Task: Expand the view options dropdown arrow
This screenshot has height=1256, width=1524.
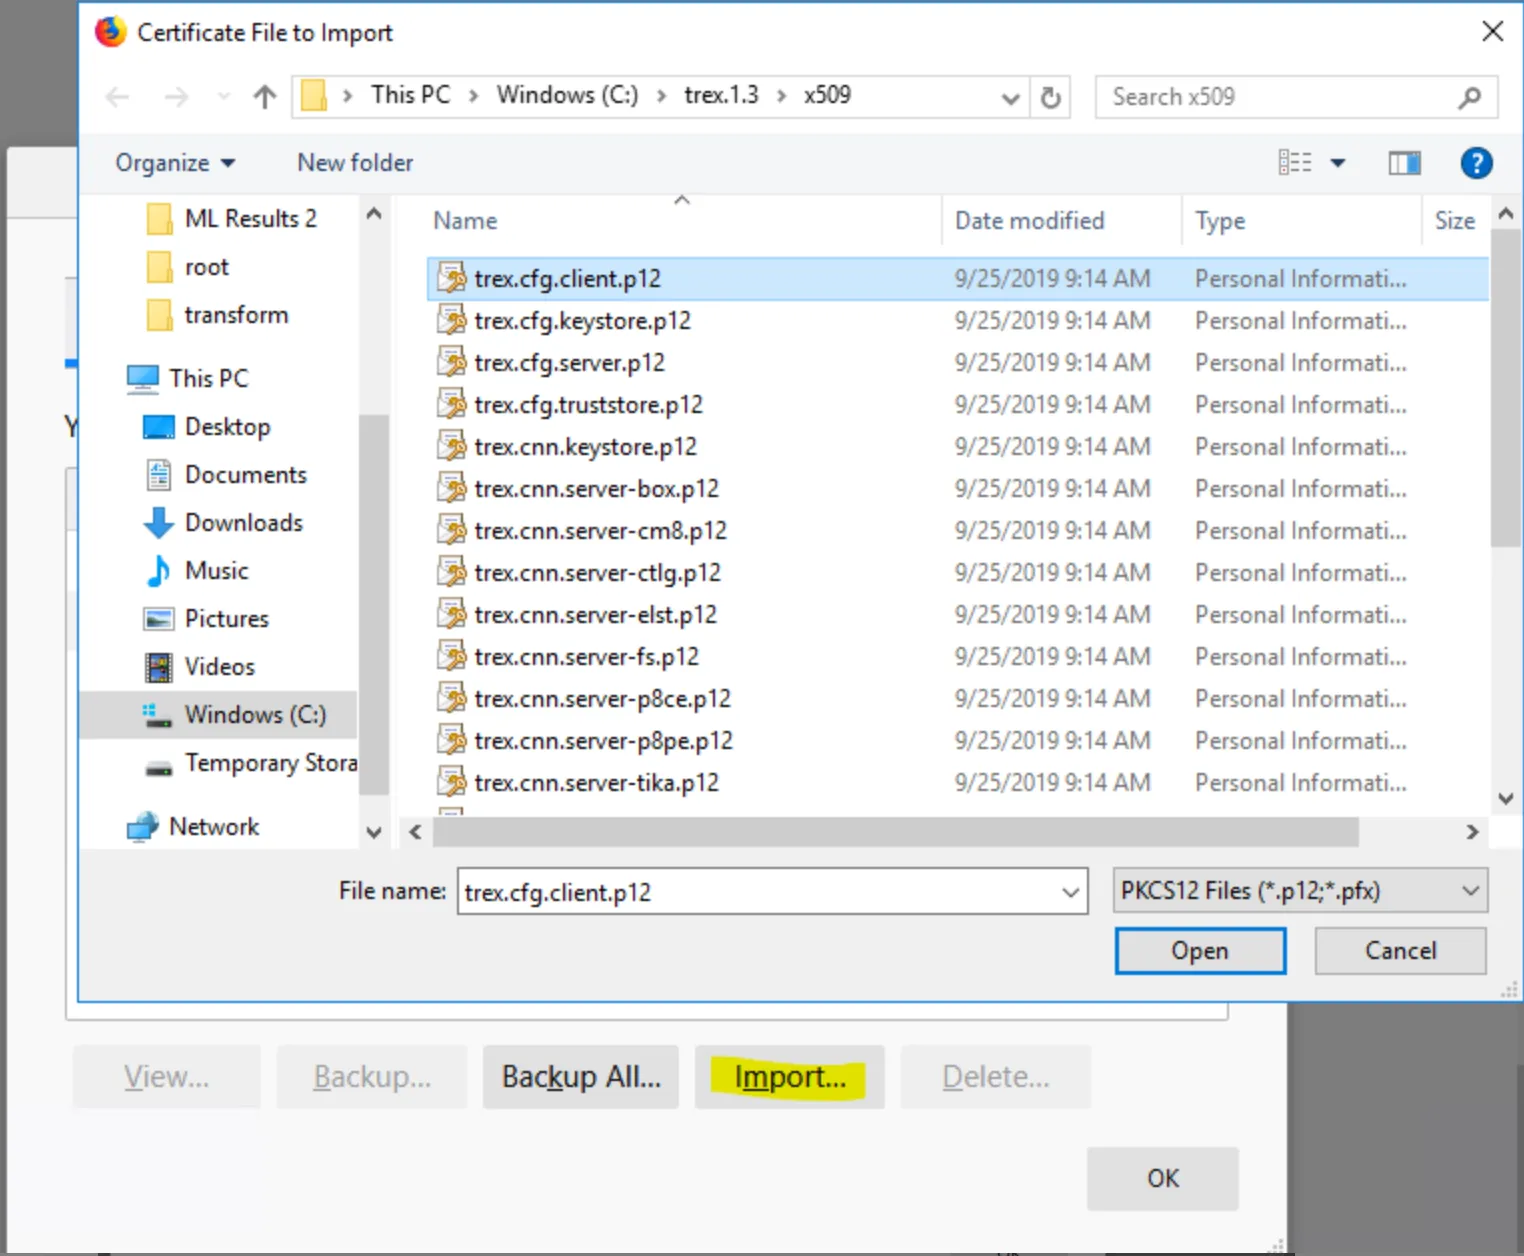Action: [1337, 163]
